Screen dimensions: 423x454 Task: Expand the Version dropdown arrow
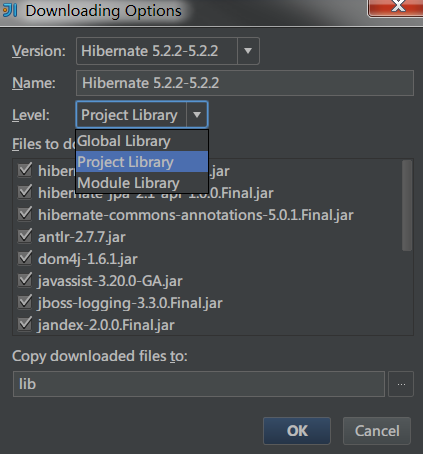coord(248,51)
